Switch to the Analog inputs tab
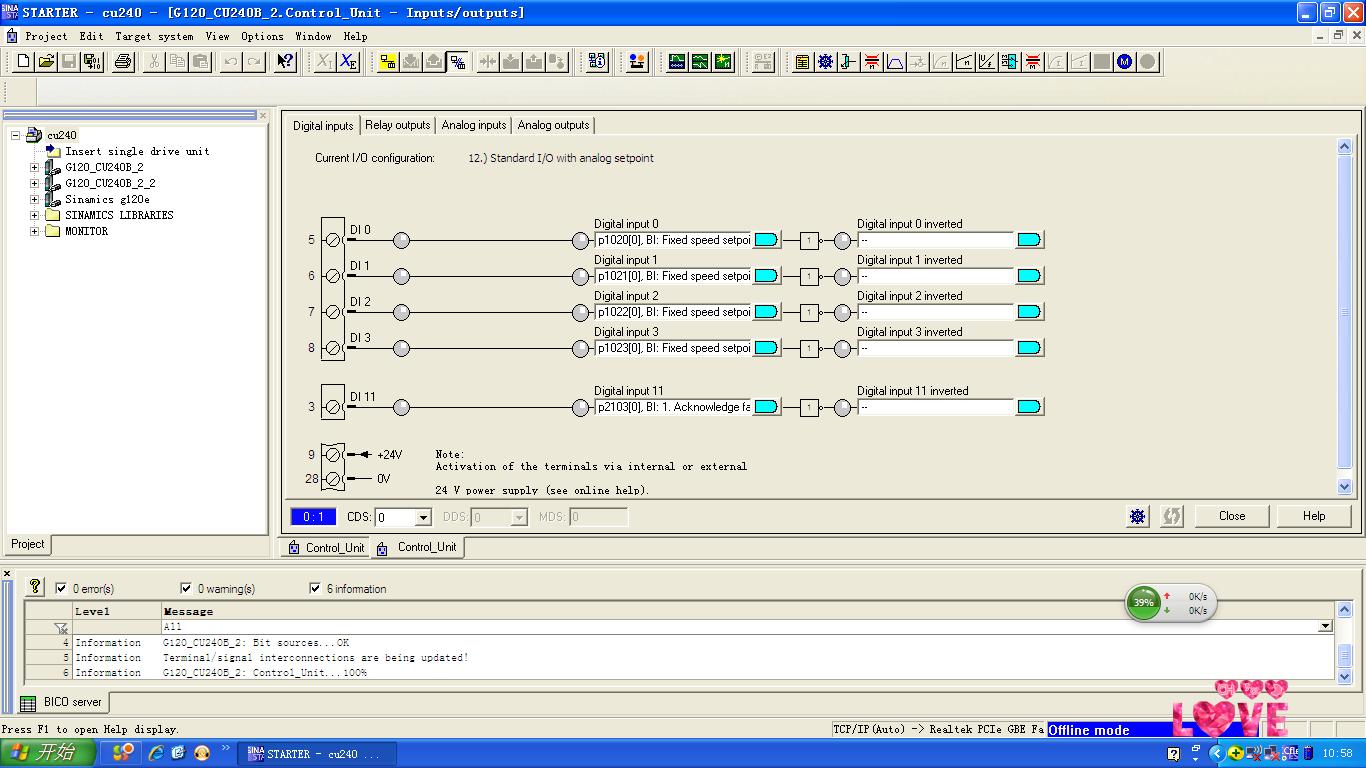This screenshot has height=768, width=1366. [474, 125]
